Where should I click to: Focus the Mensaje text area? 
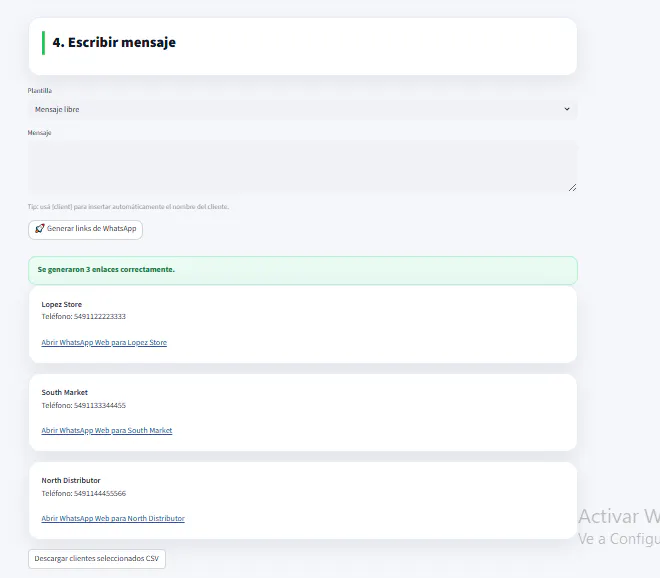point(302,167)
